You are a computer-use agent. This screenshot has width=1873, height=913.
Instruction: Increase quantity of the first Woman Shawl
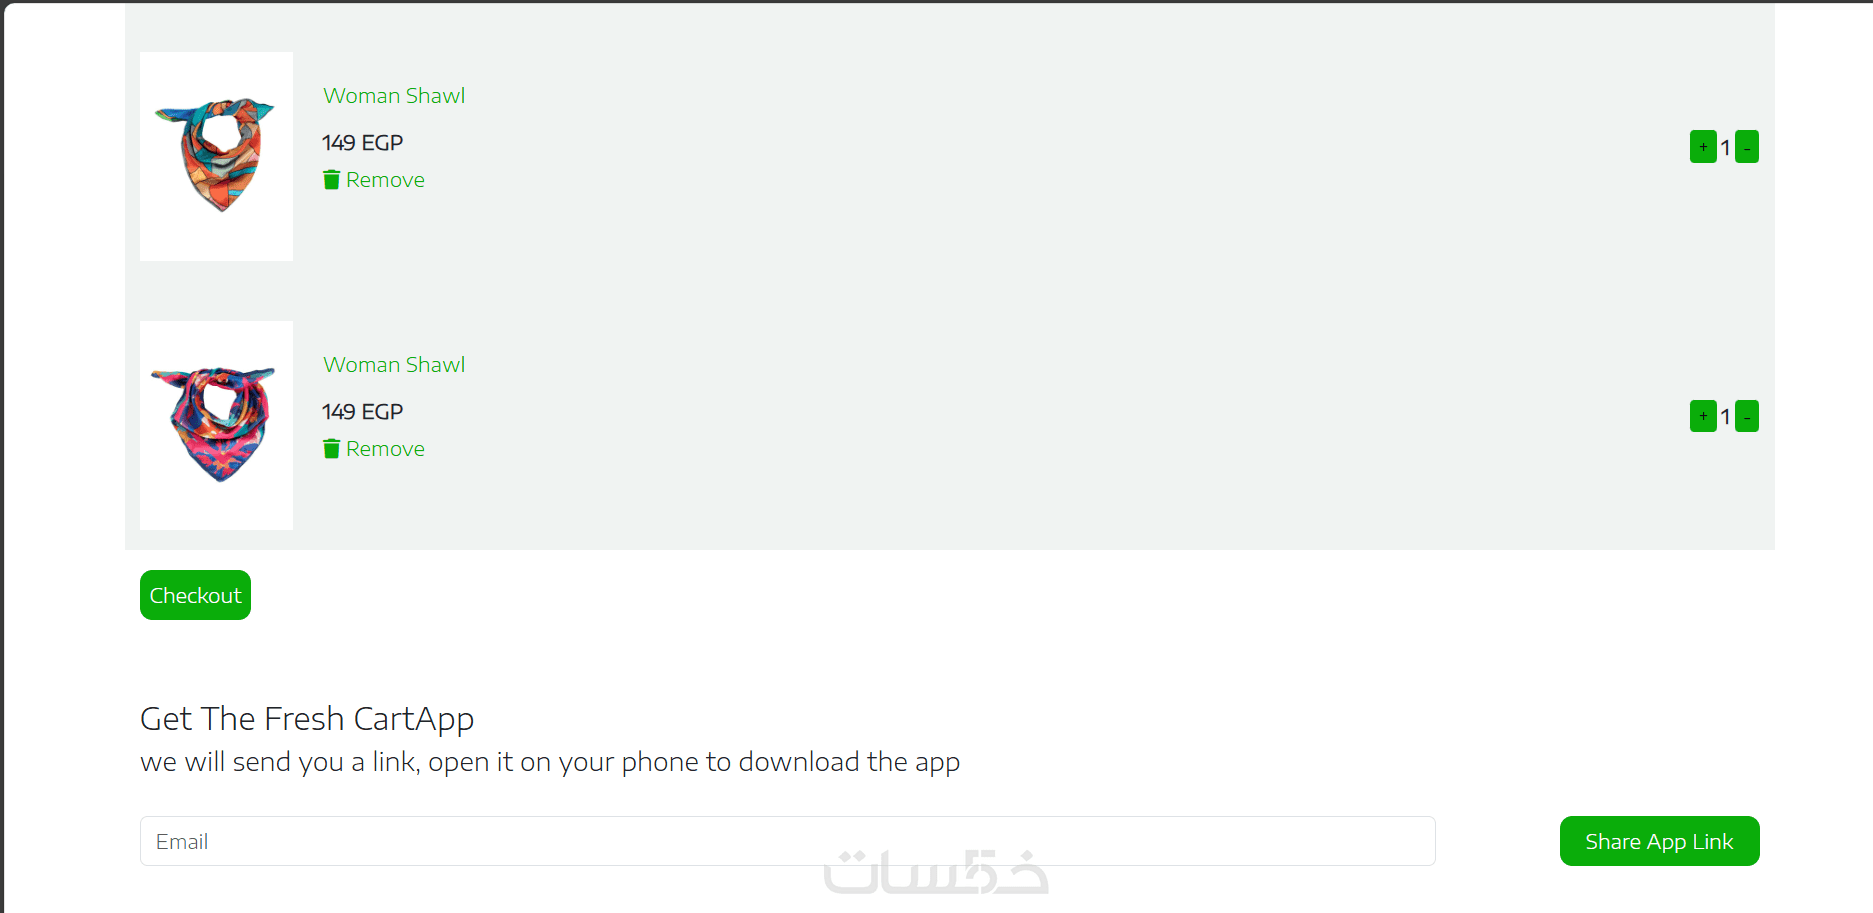click(1703, 147)
